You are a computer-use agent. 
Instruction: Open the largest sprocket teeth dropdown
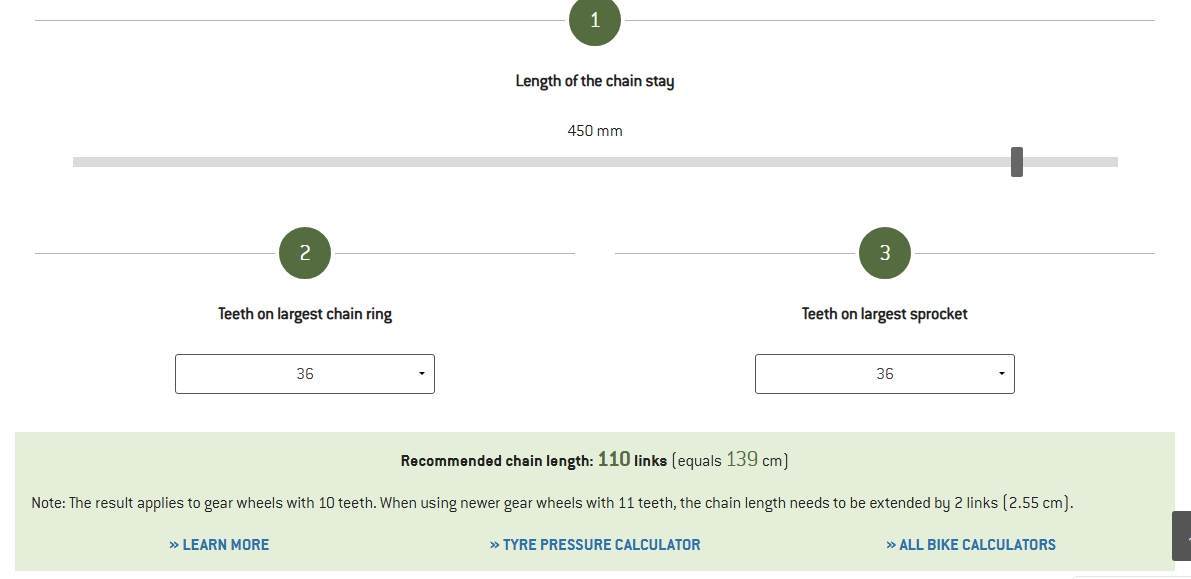885,374
